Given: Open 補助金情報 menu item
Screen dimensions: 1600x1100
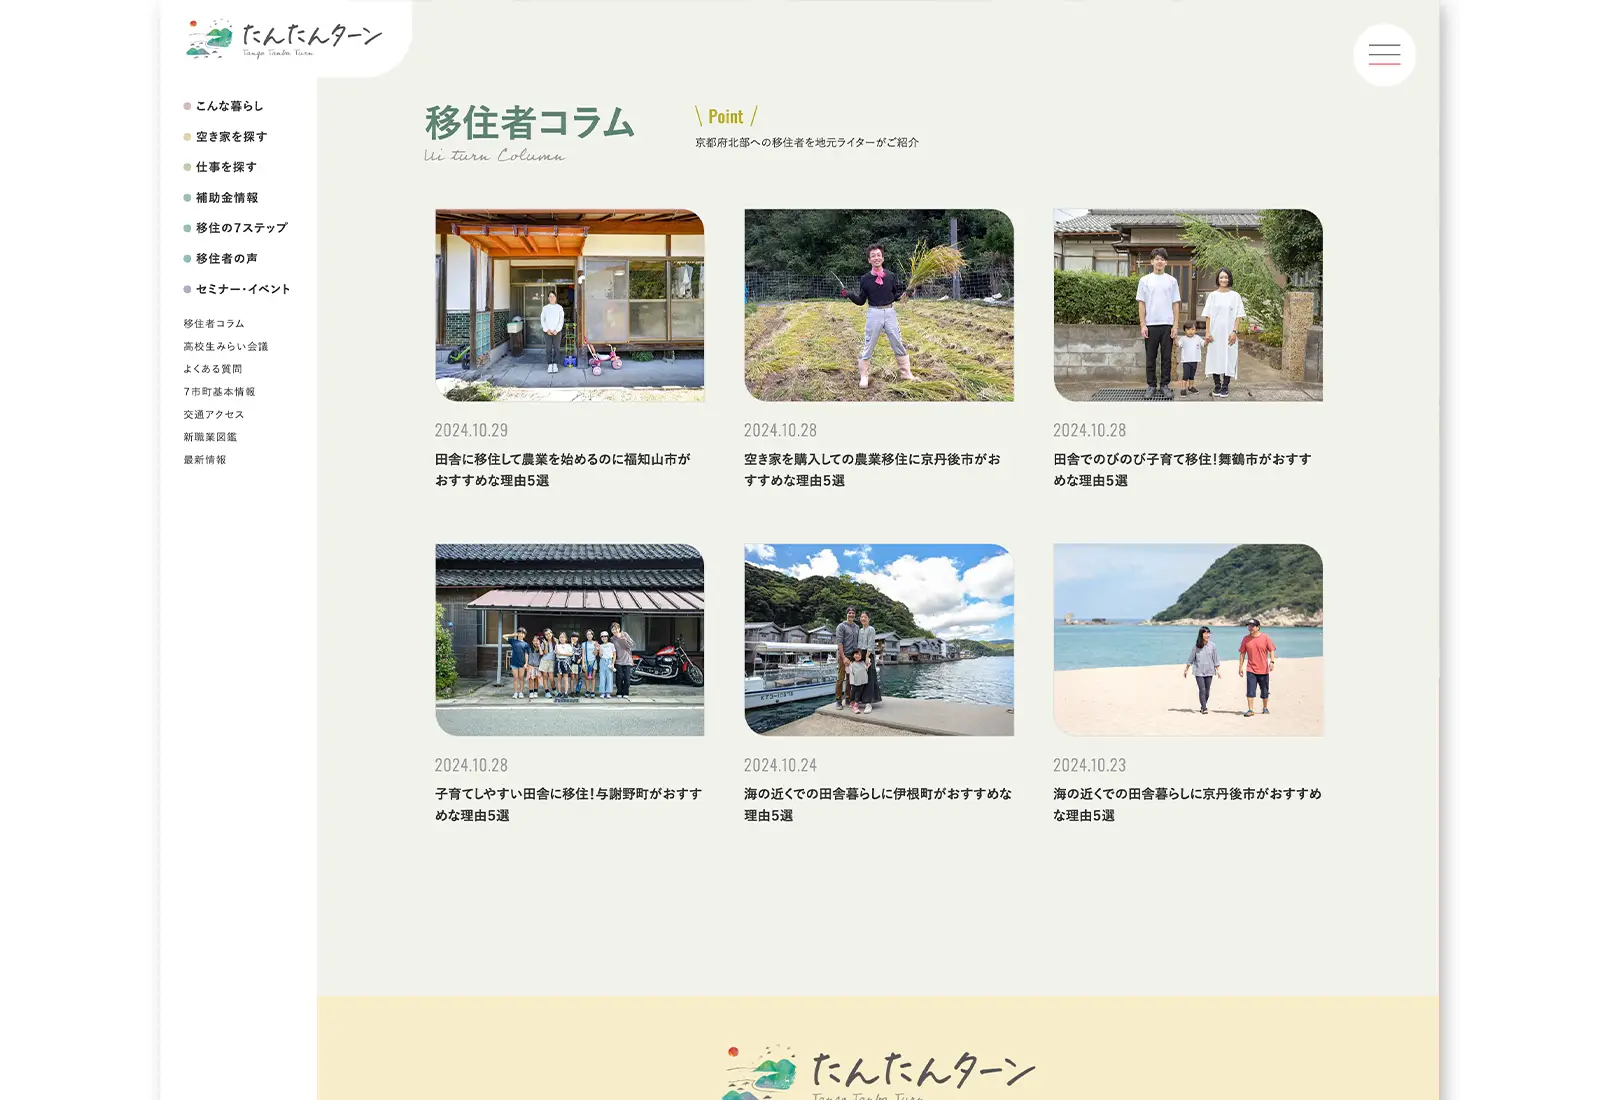Looking at the screenshot, I should (x=227, y=198).
